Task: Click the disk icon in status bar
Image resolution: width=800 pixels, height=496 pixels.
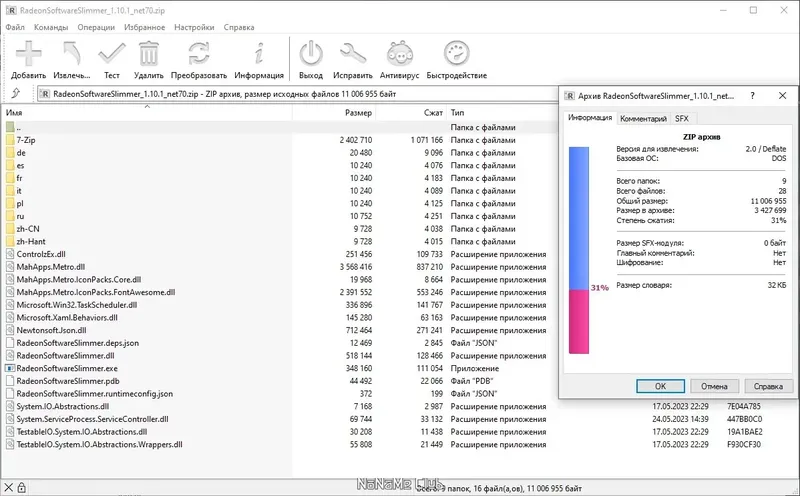Action: click(8, 488)
